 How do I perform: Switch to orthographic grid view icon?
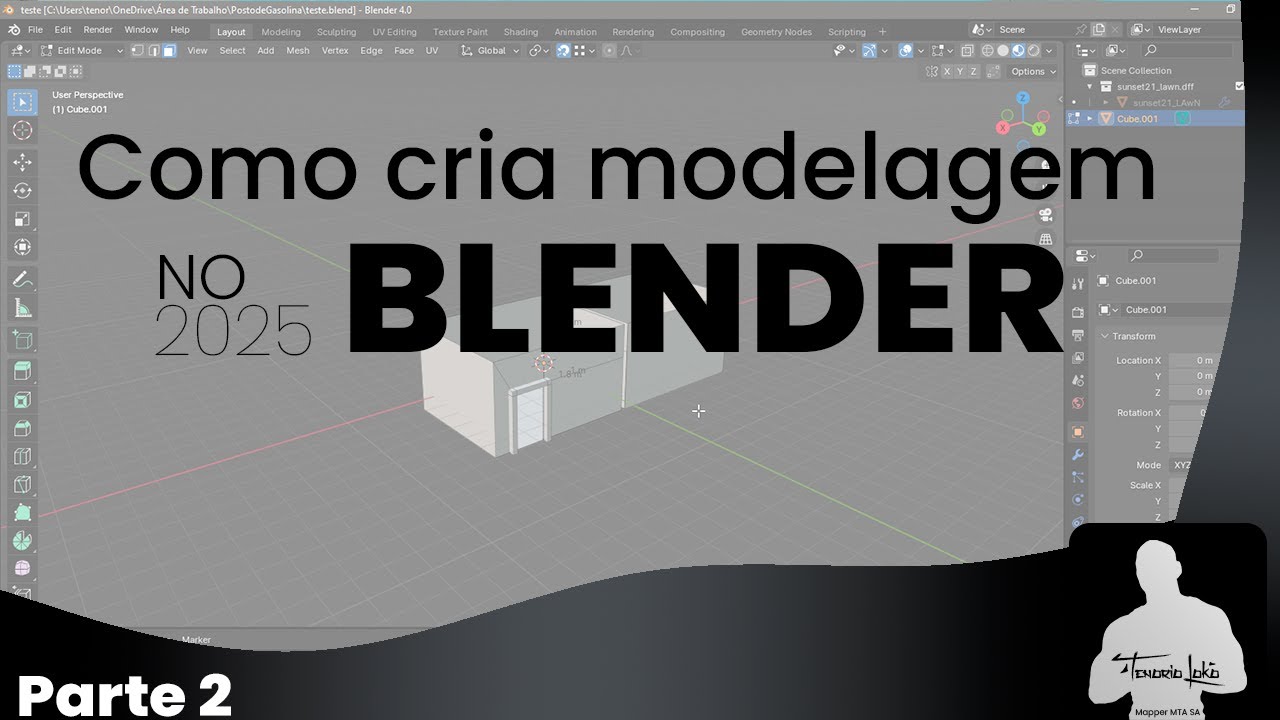1046,240
